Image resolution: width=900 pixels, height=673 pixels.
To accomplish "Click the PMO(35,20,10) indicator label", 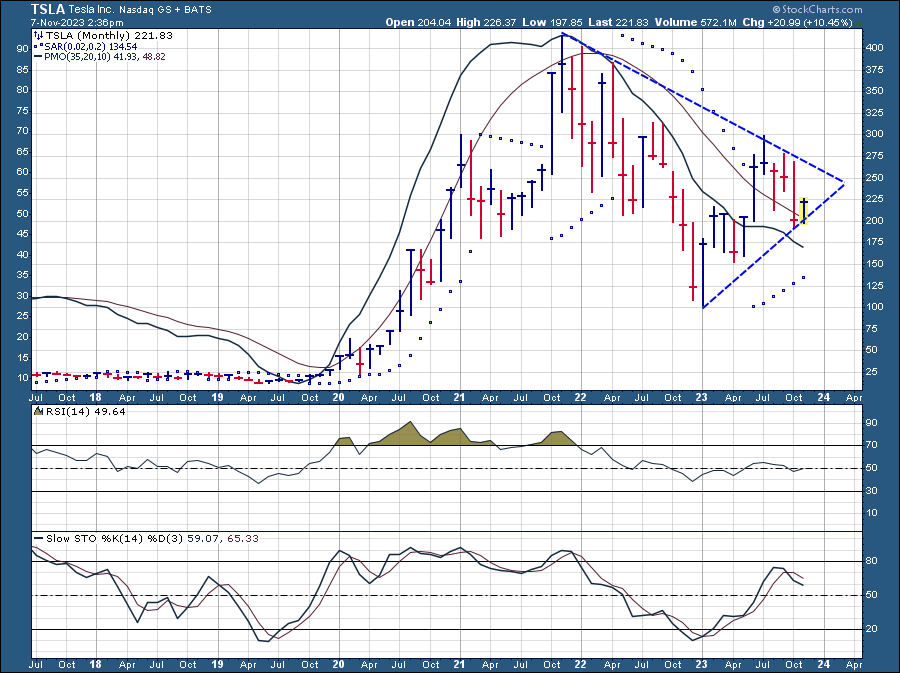I will click(82, 57).
